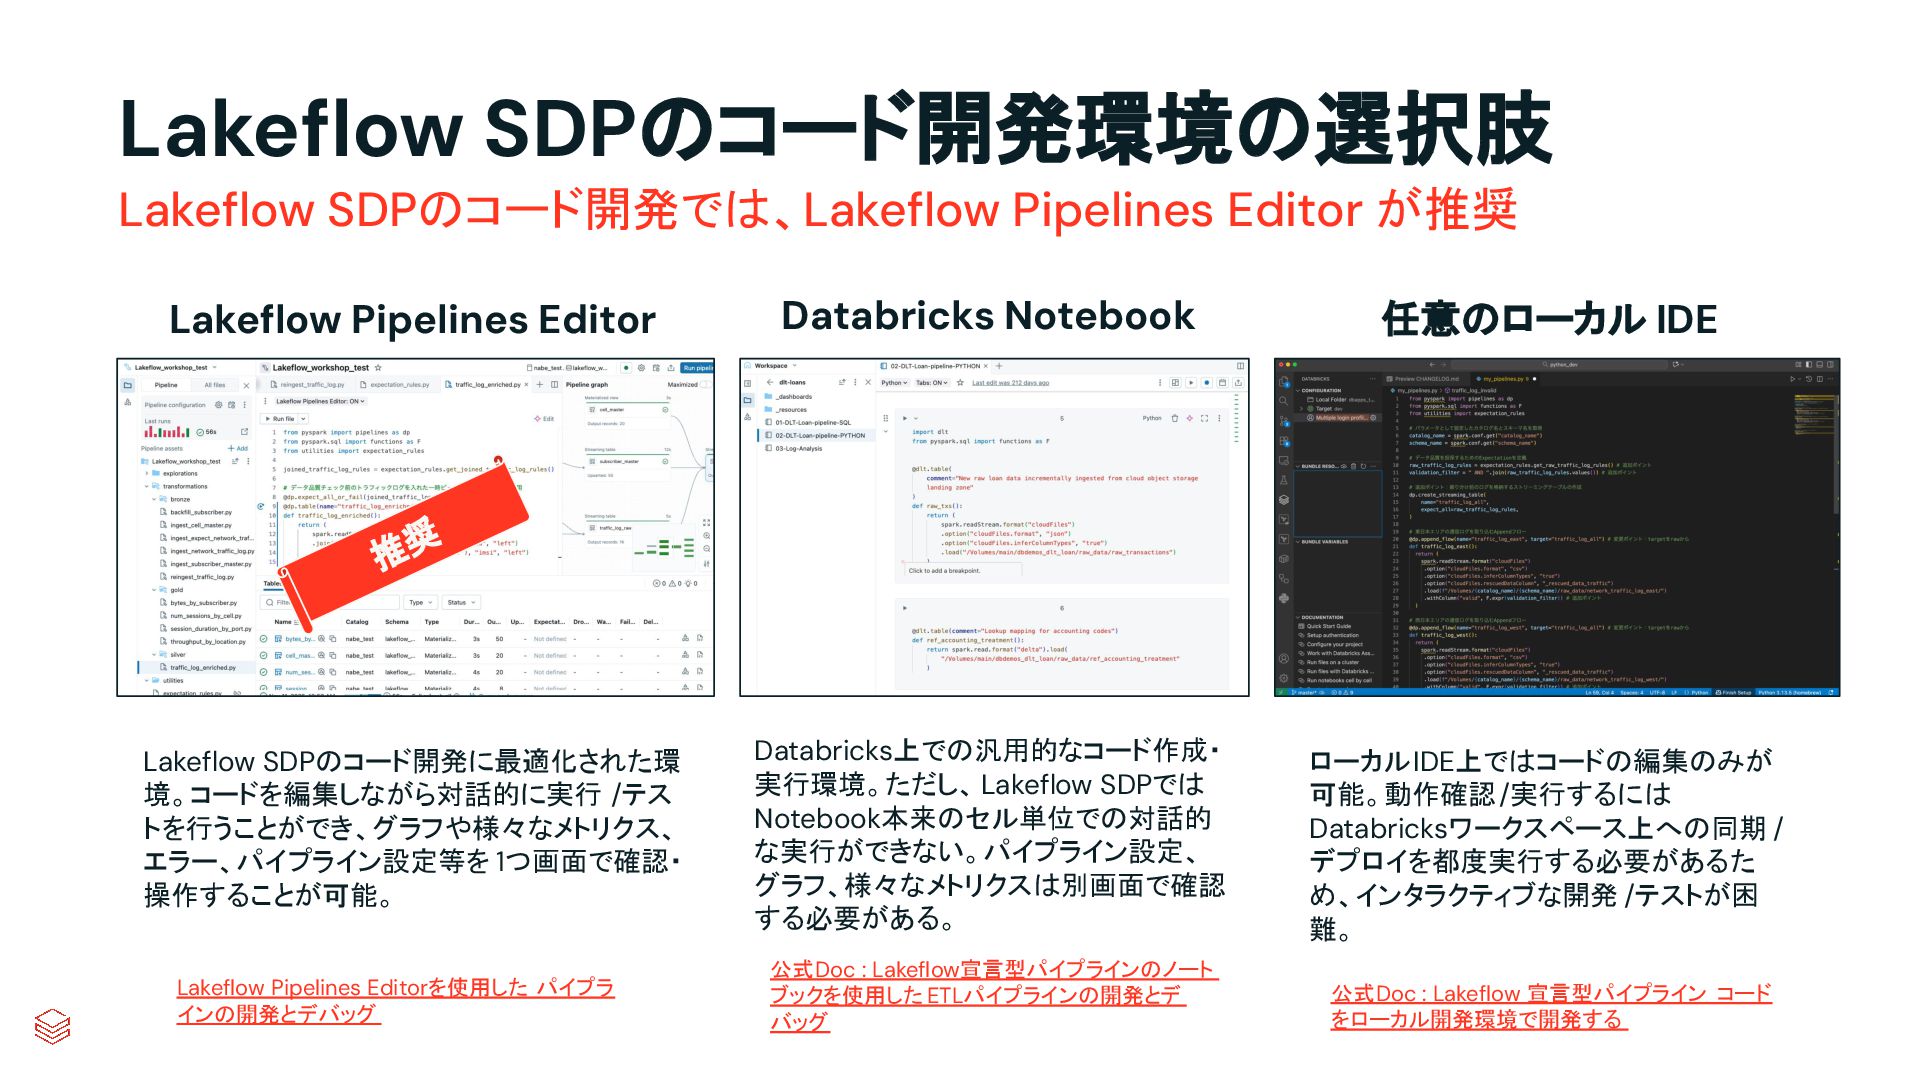Open 01-DLT-Loan-pipeline-SQL in workspace list
1918x1080 pixels.
tap(813, 422)
